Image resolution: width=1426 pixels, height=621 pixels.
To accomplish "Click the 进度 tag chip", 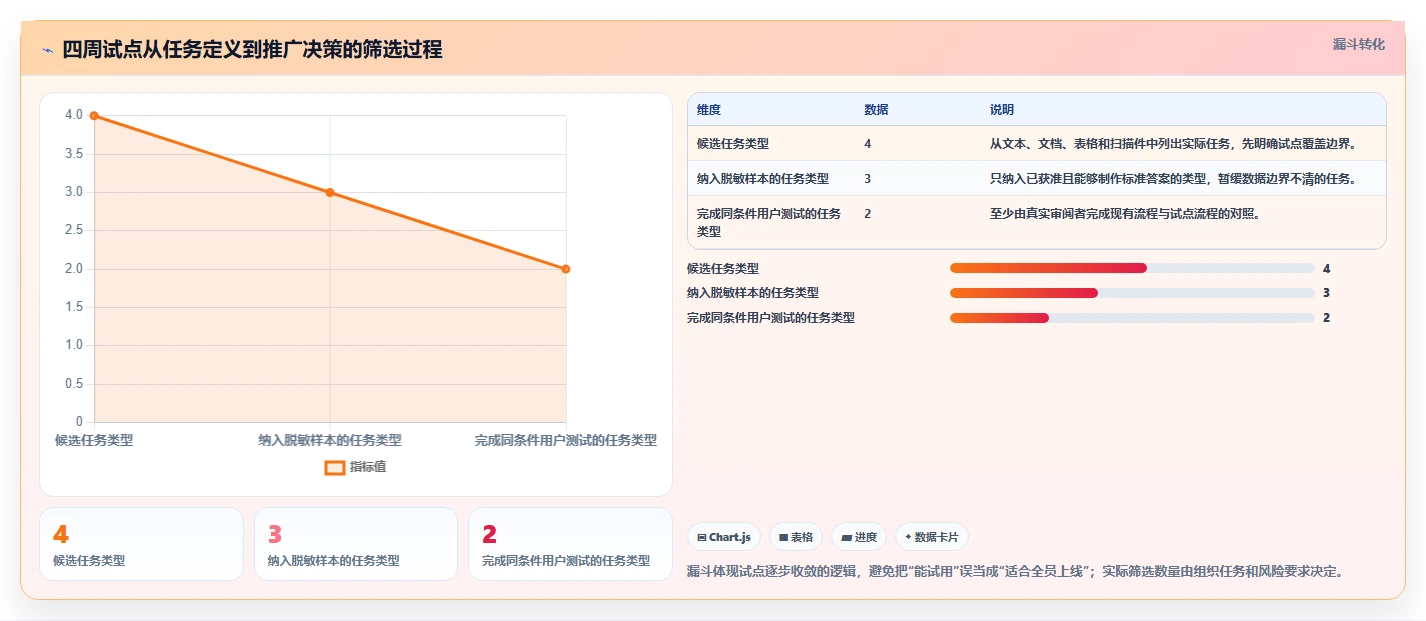I will pyautogui.click(x=859, y=537).
